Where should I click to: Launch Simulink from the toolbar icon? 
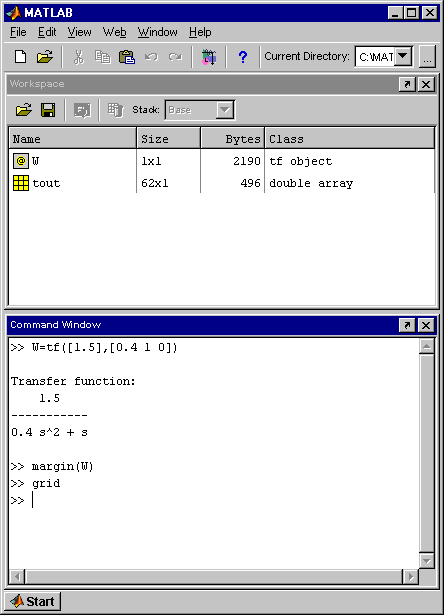point(209,57)
